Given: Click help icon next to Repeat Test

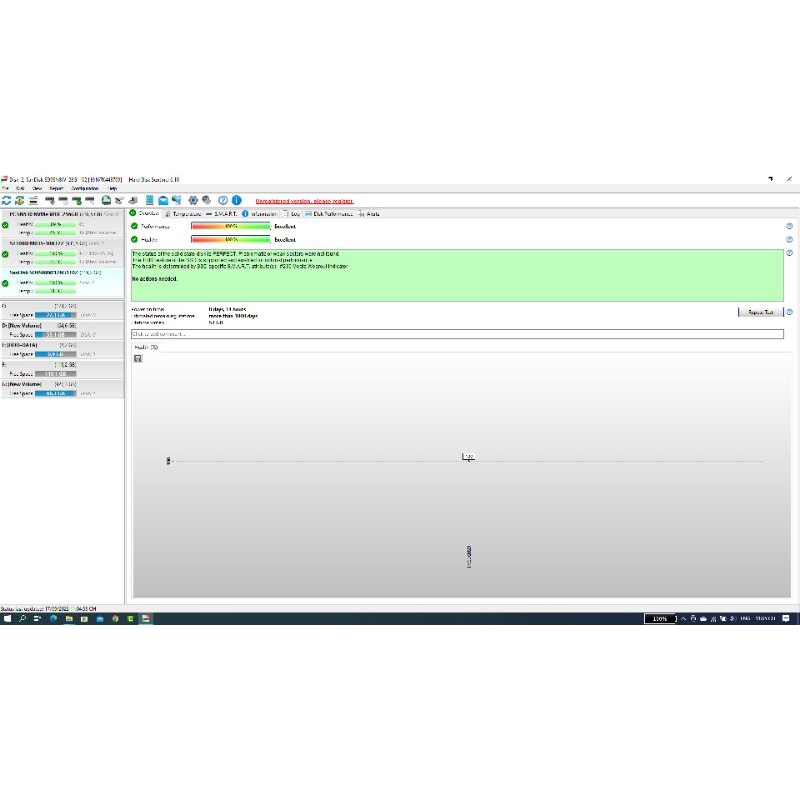Looking at the screenshot, I should coord(789,312).
